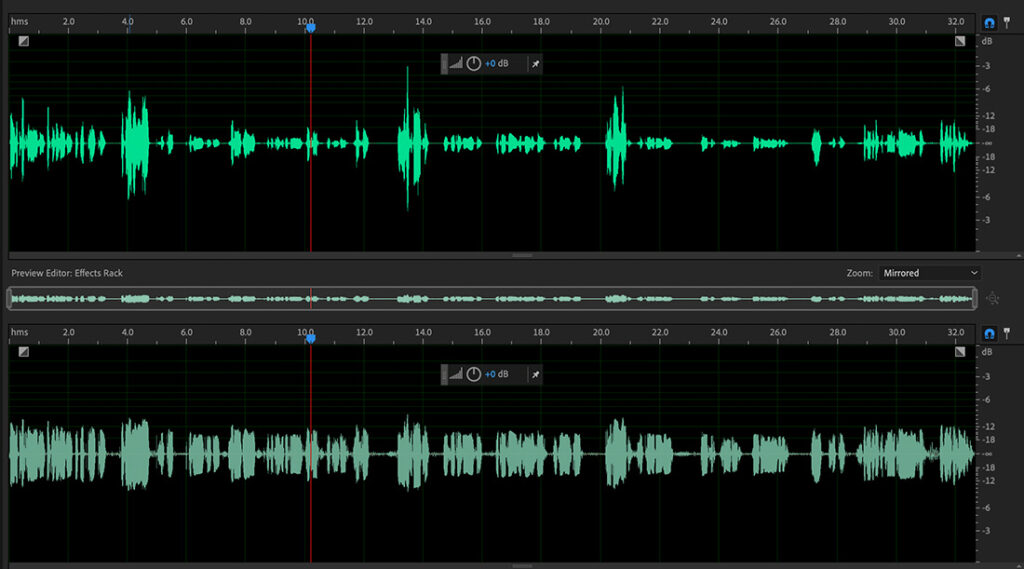Image resolution: width=1024 pixels, height=569 pixels.
Task: Click the zoom navigator overview waveform bar
Action: pos(490,298)
